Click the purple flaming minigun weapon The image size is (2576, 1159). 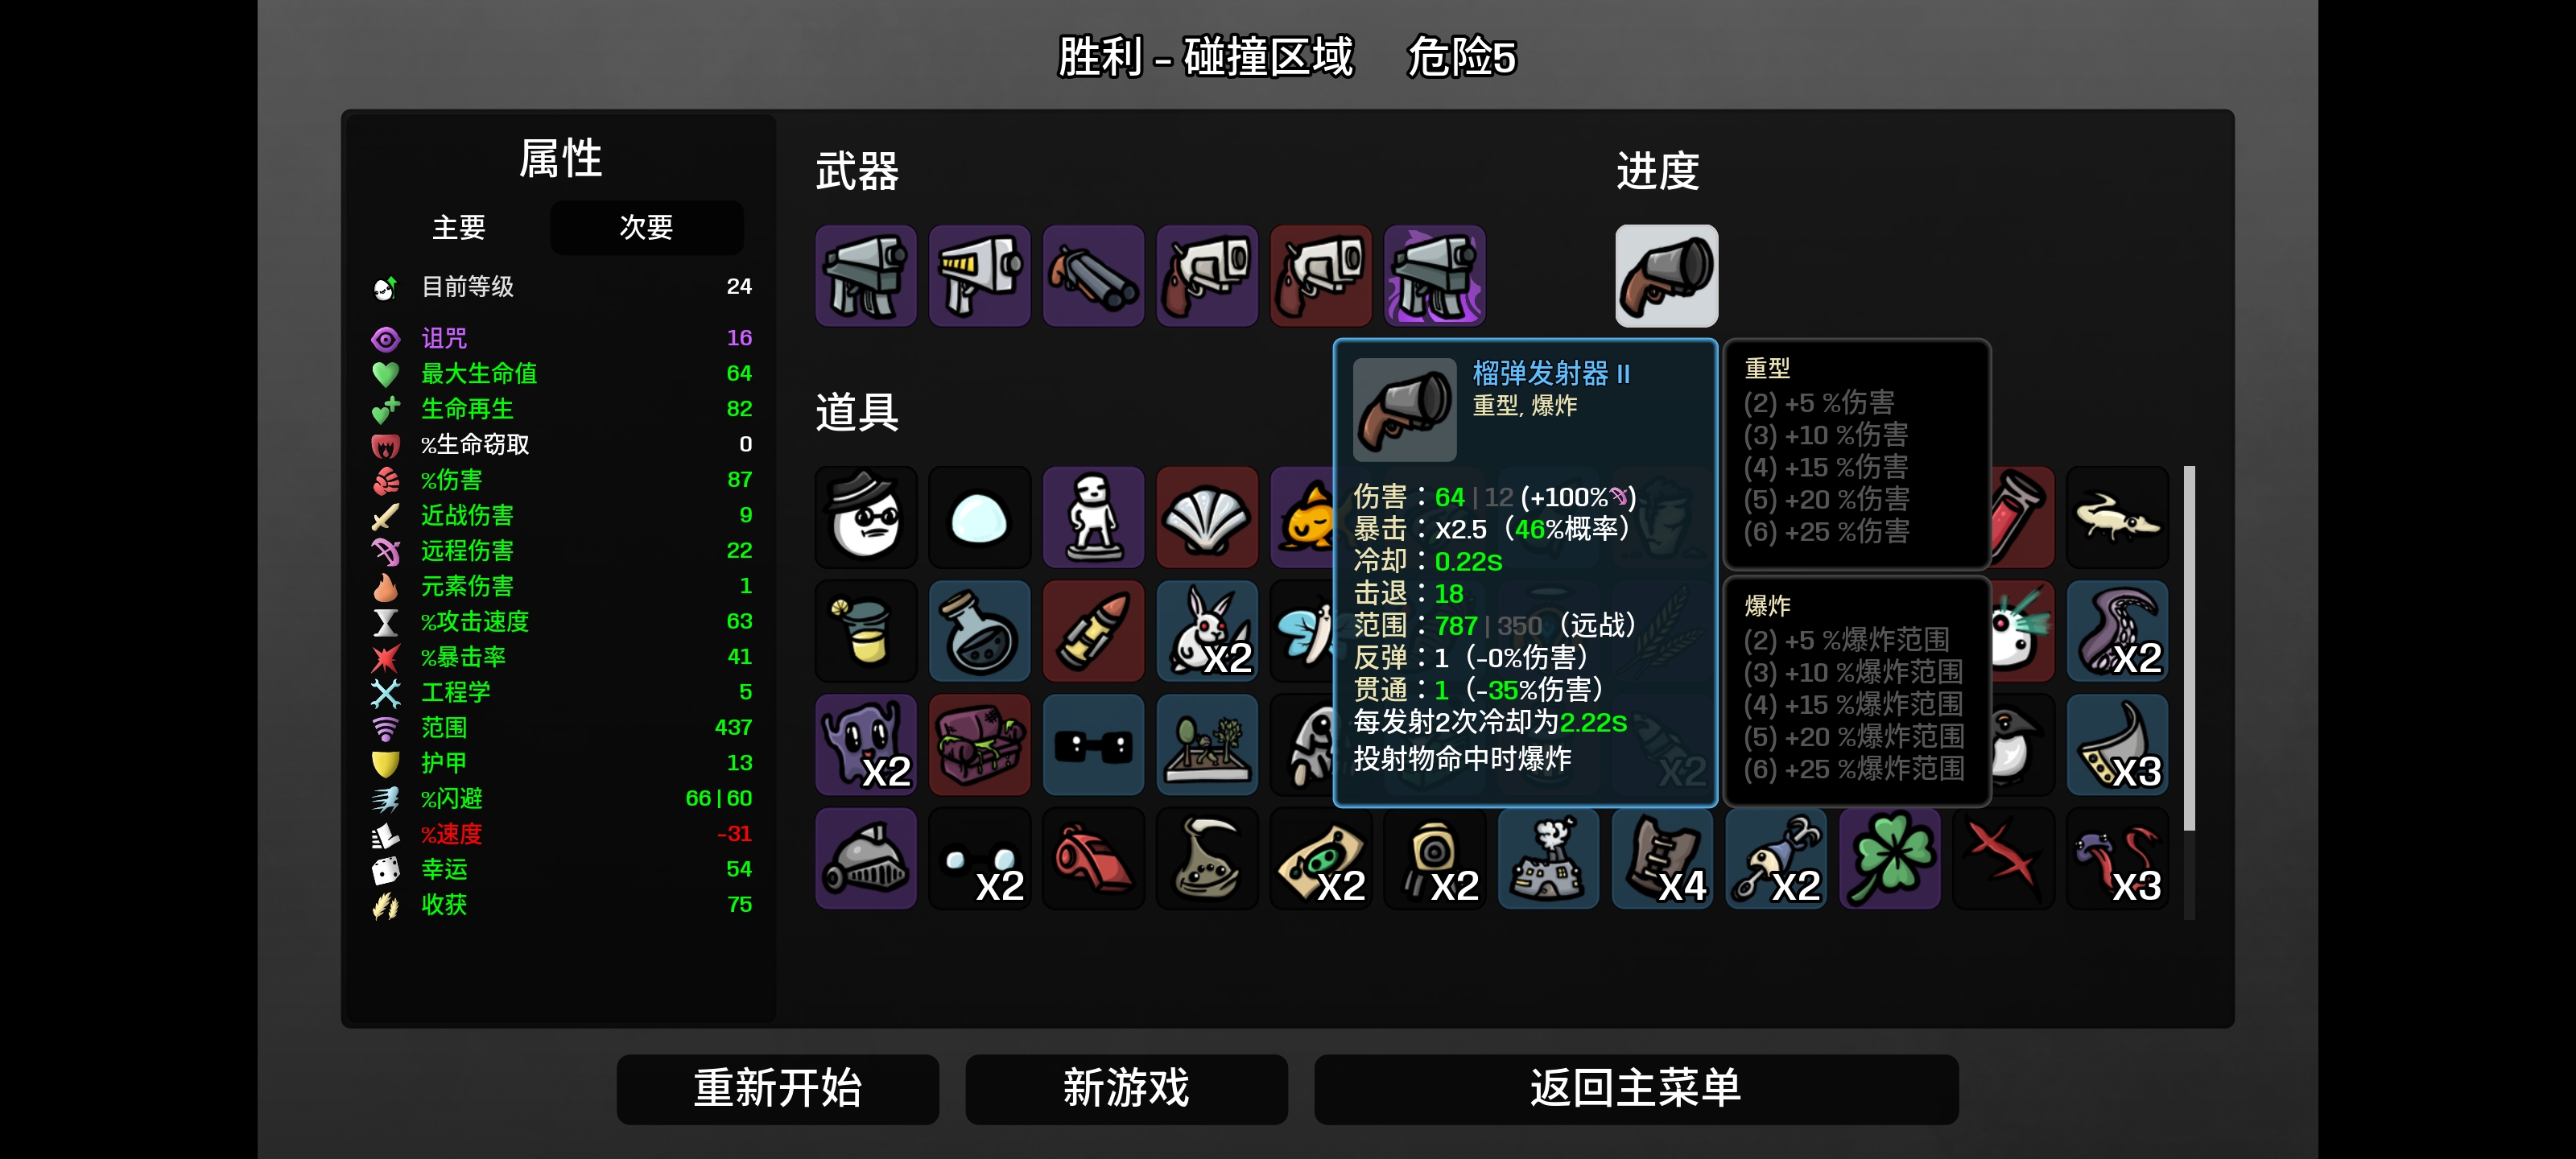pos(1434,276)
